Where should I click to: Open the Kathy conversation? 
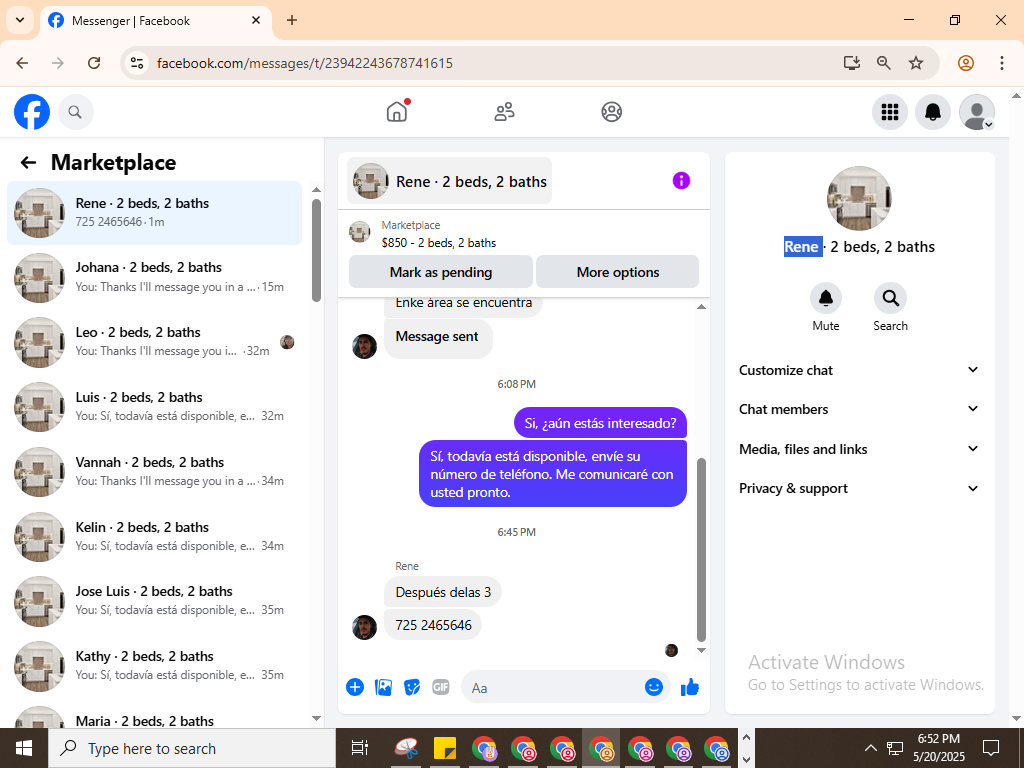[x=154, y=666]
